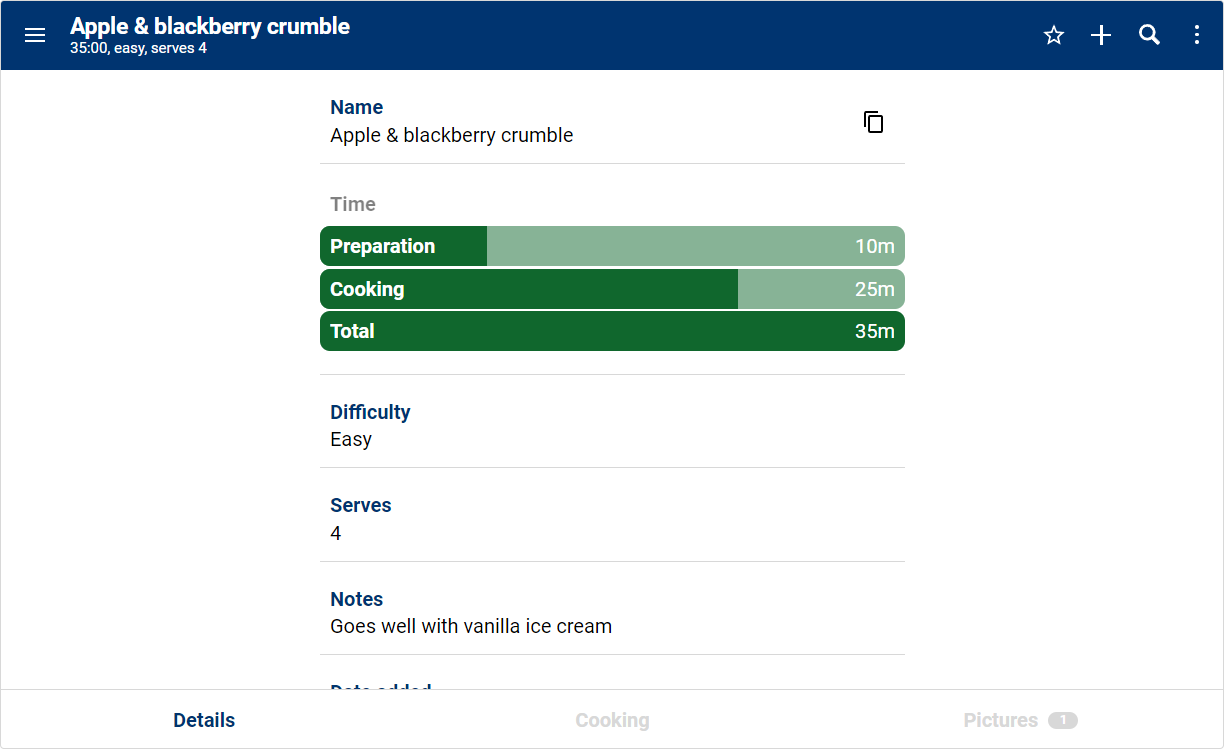
Task: Mark recipe as favourite with star icon
Action: click(1053, 35)
